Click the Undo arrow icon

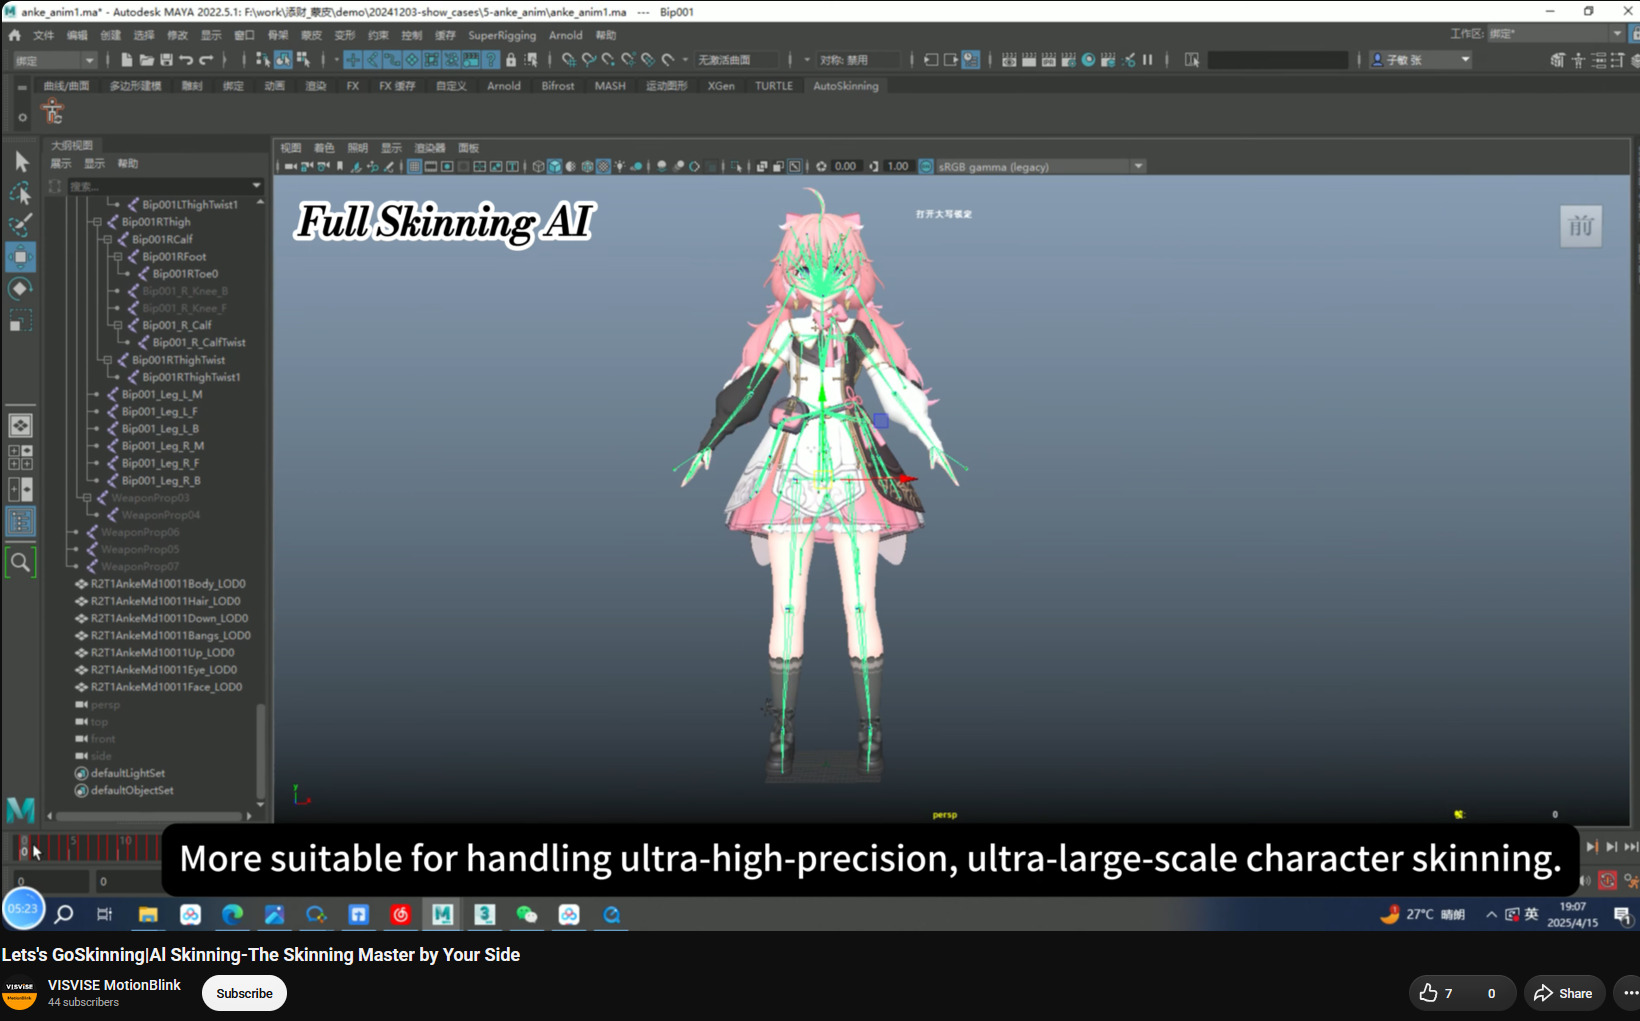pyautogui.click(x=186, y=60)
